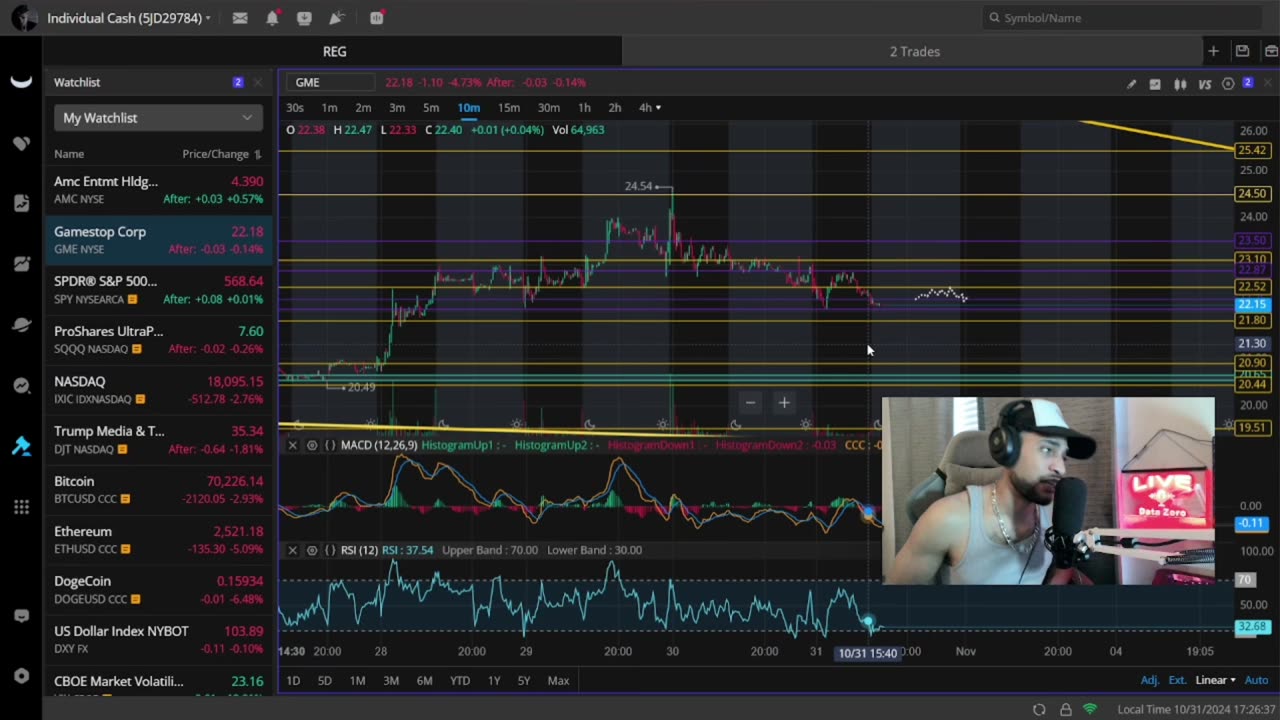Select Bitcoin in the watchlist

158,490
